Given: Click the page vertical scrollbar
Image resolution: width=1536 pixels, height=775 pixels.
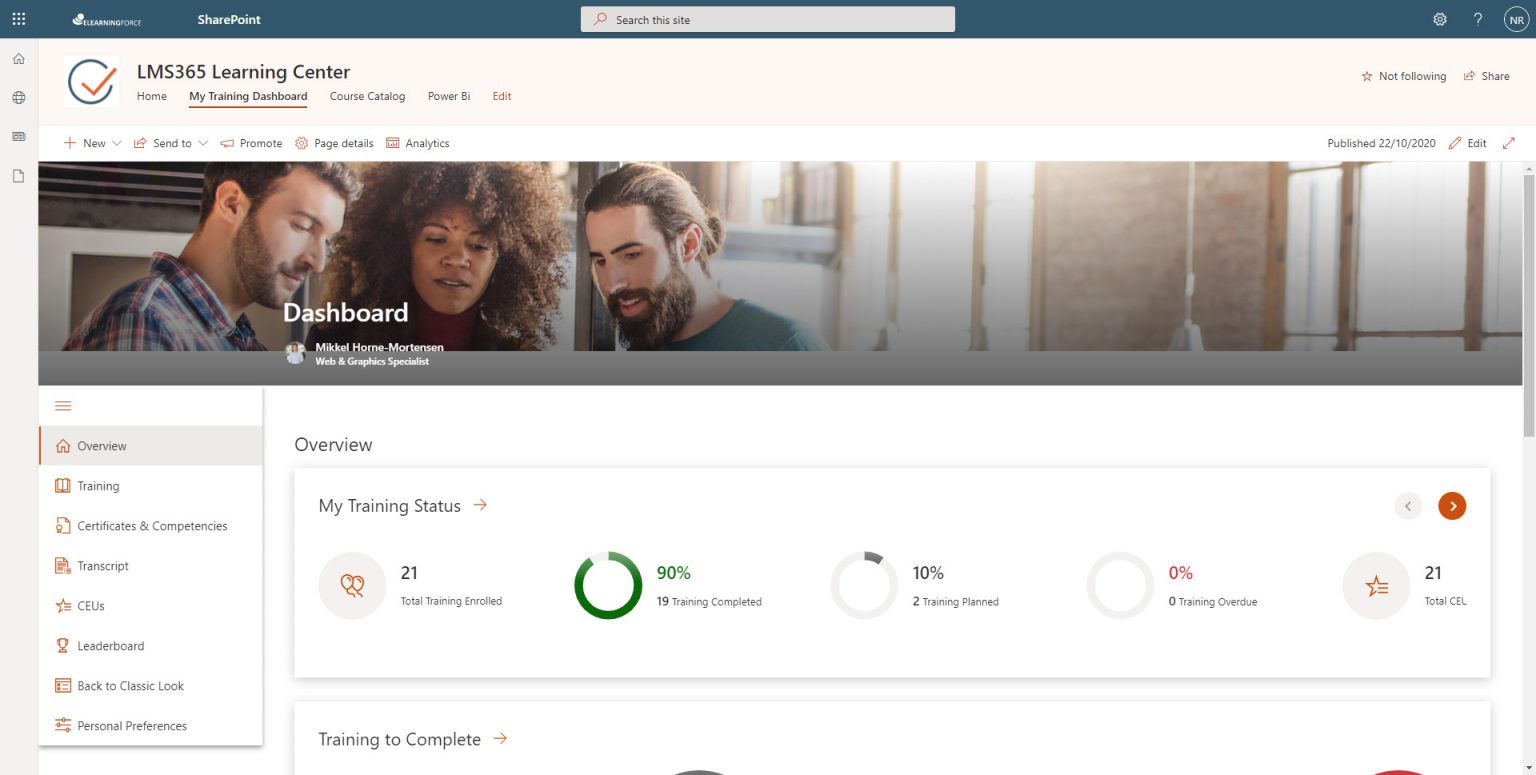Looking at the screenshot, I should coord(1528,305).
